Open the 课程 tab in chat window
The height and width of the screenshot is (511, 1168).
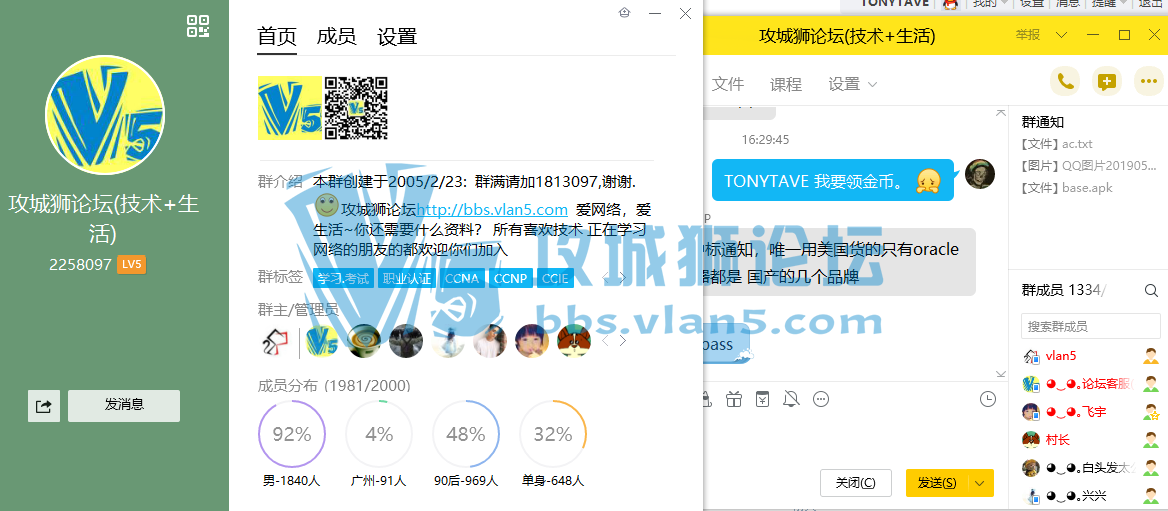tap(786, 84)
